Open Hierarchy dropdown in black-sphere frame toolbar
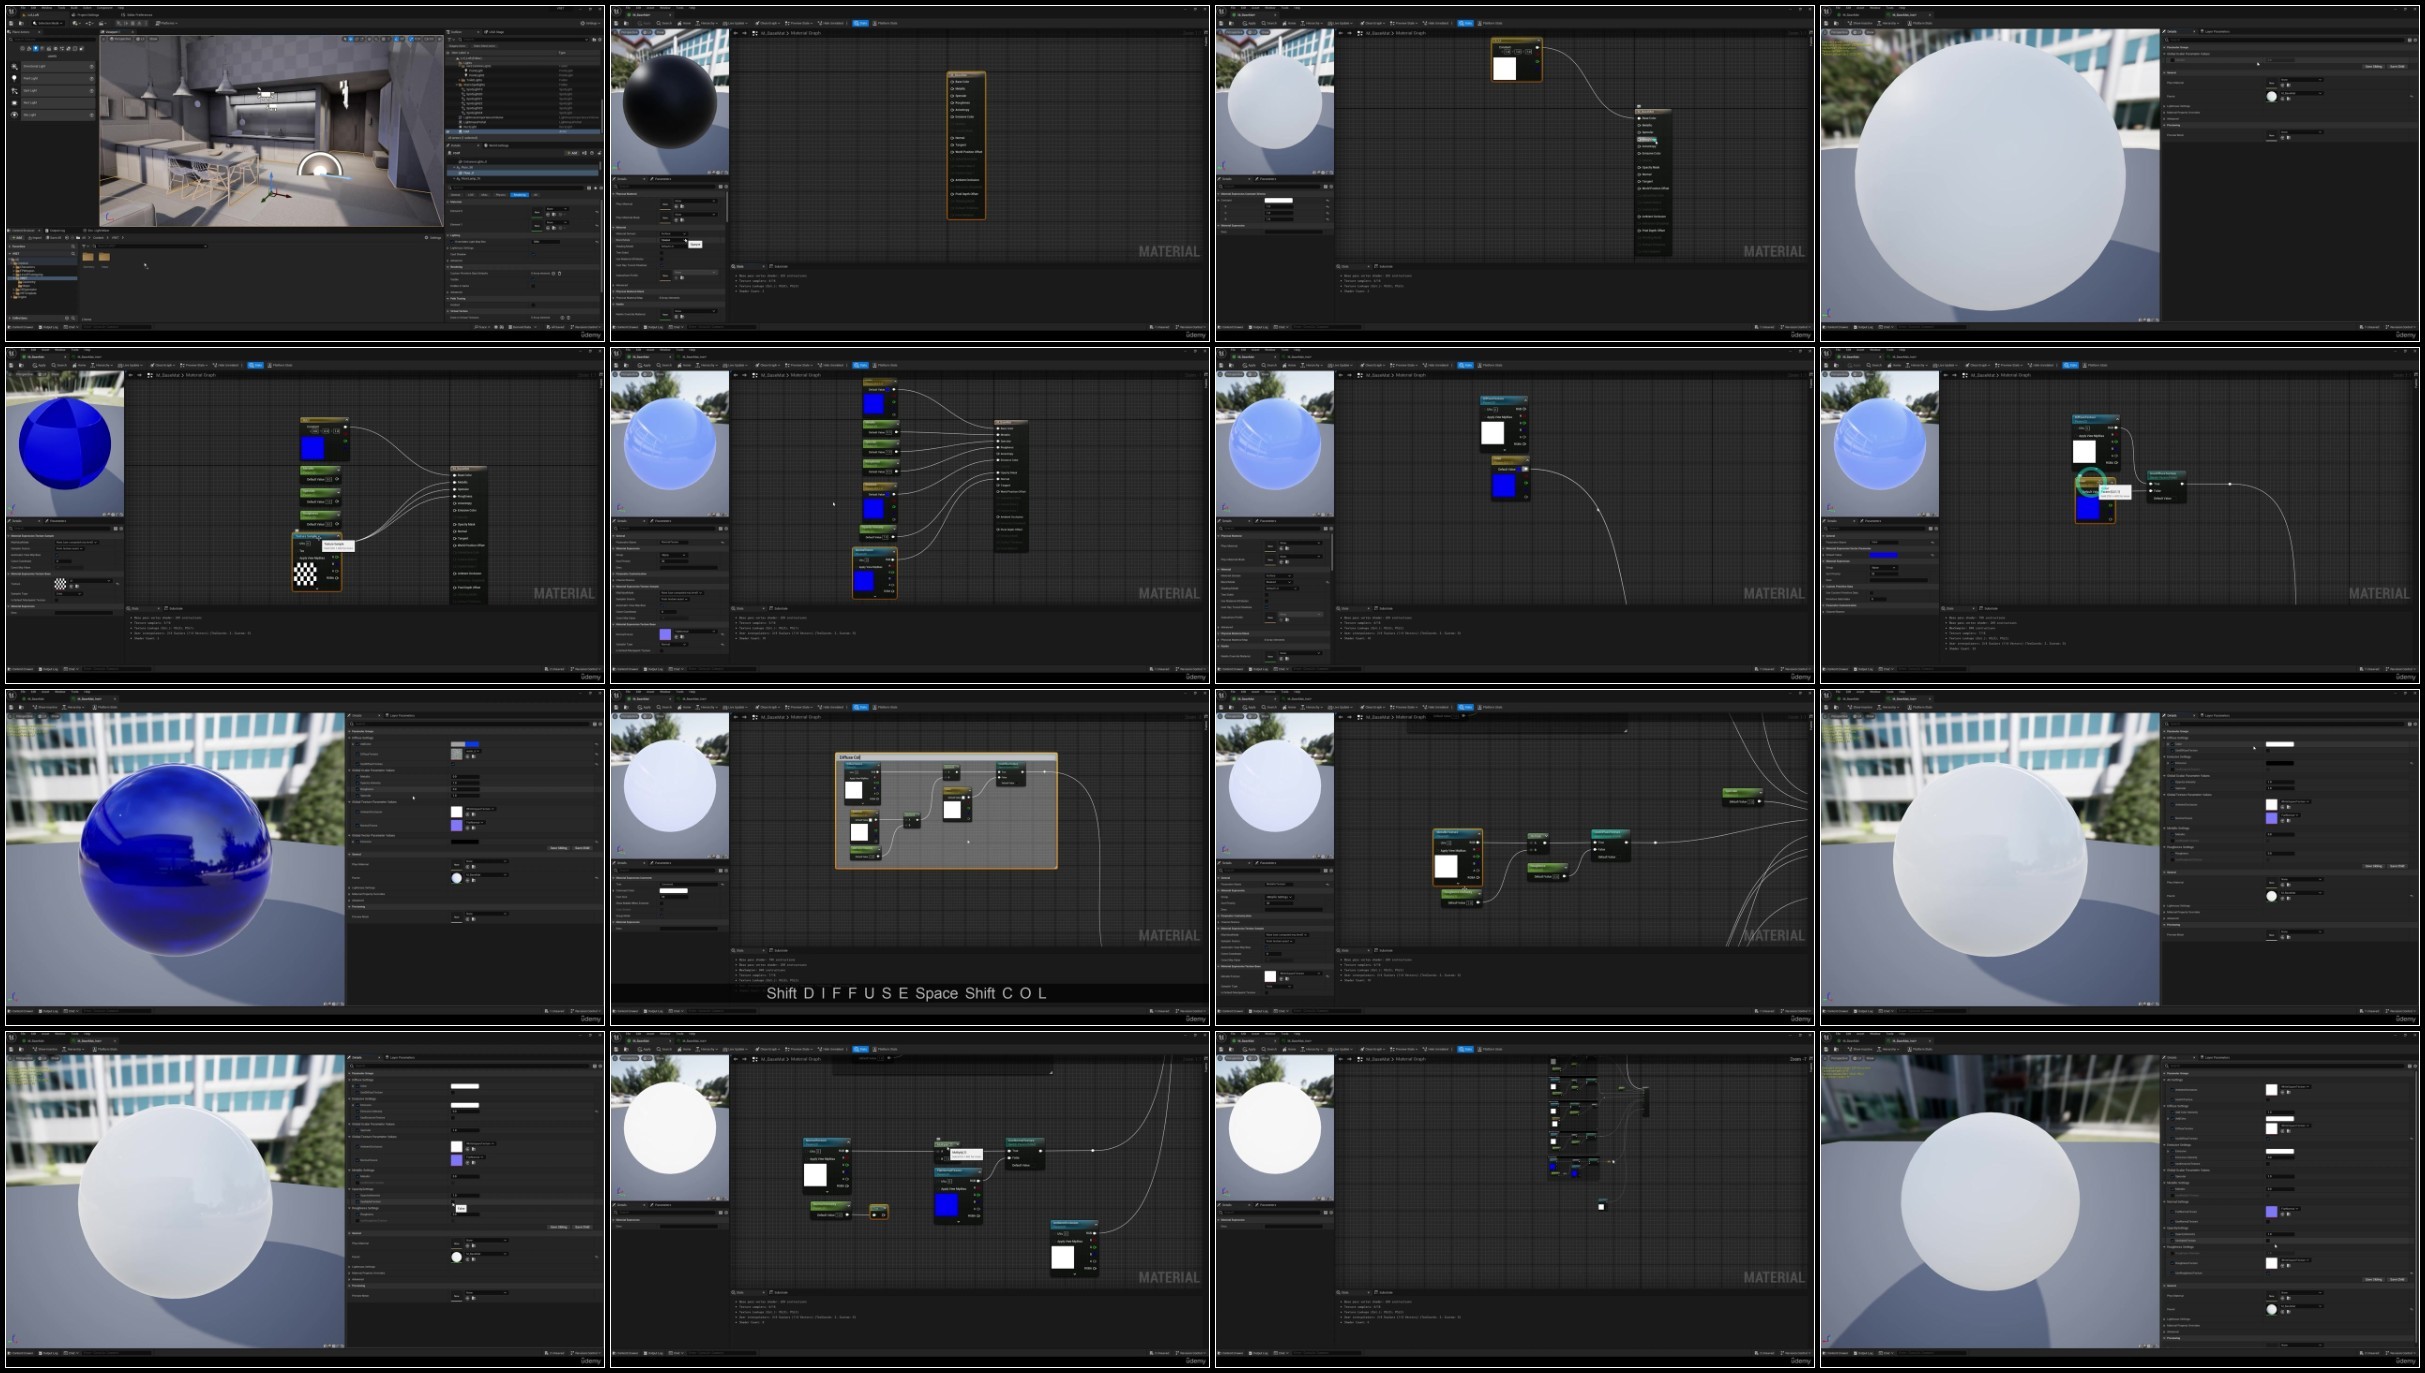Screen dimensions: 2425x1373 (x=707, y=23)
